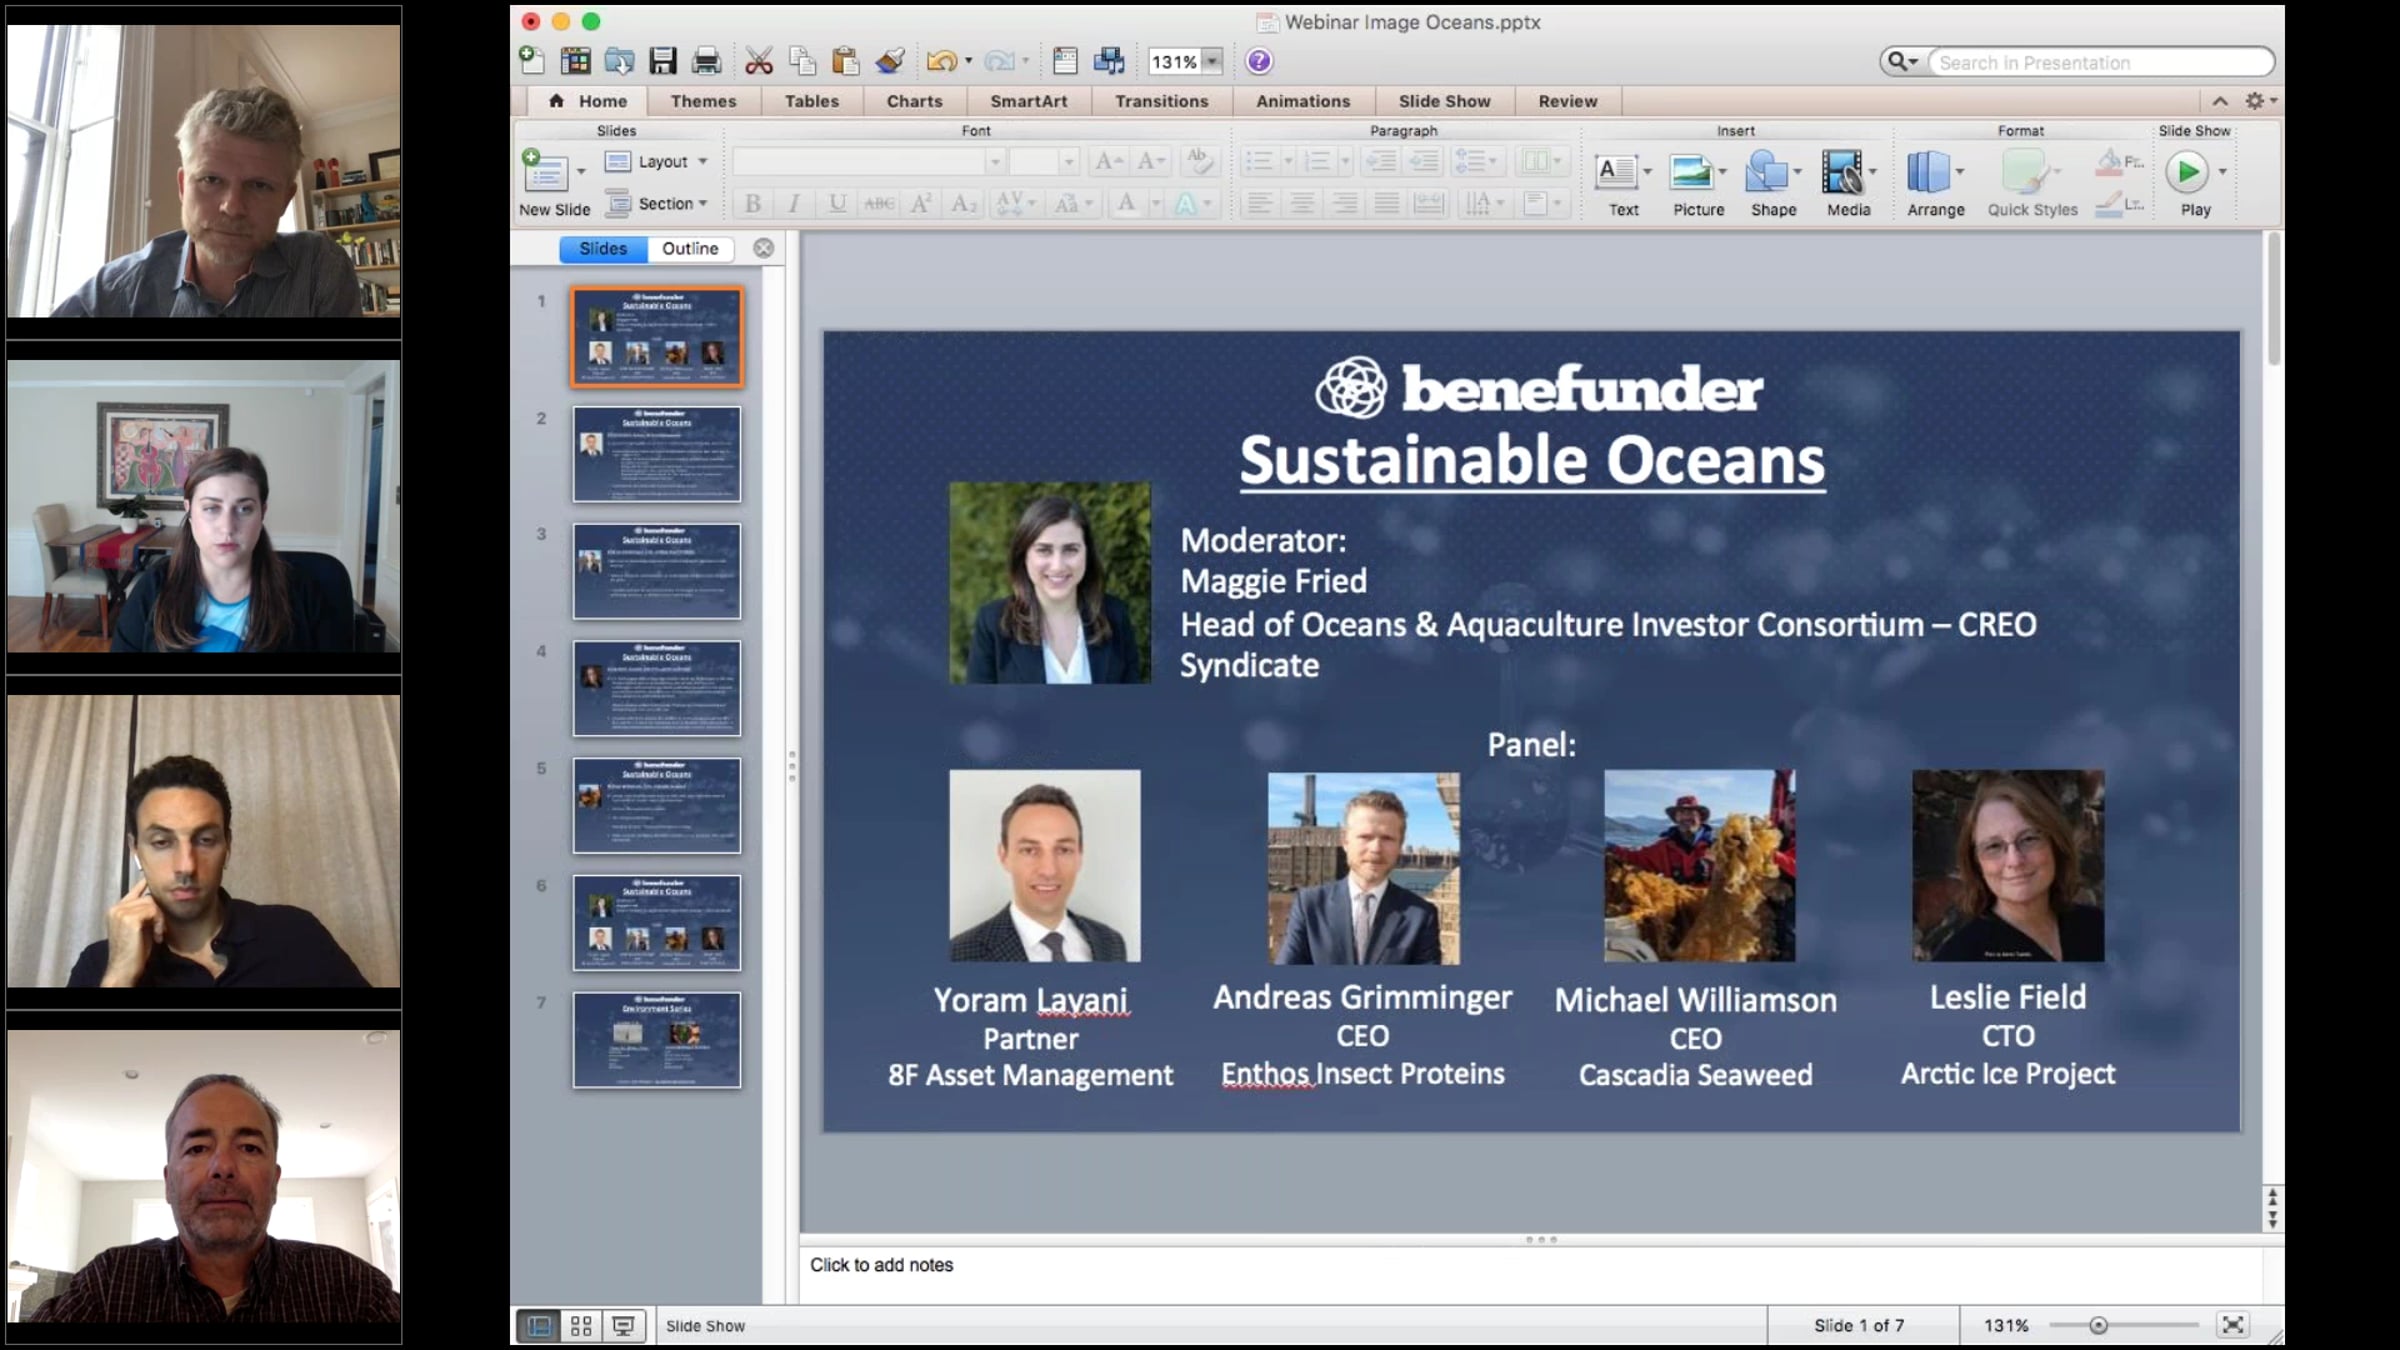Select slide 7 thumbnail
Image resolution: width=2400 pixels, height=1350 pixels.
click(x=657, y=1040)
